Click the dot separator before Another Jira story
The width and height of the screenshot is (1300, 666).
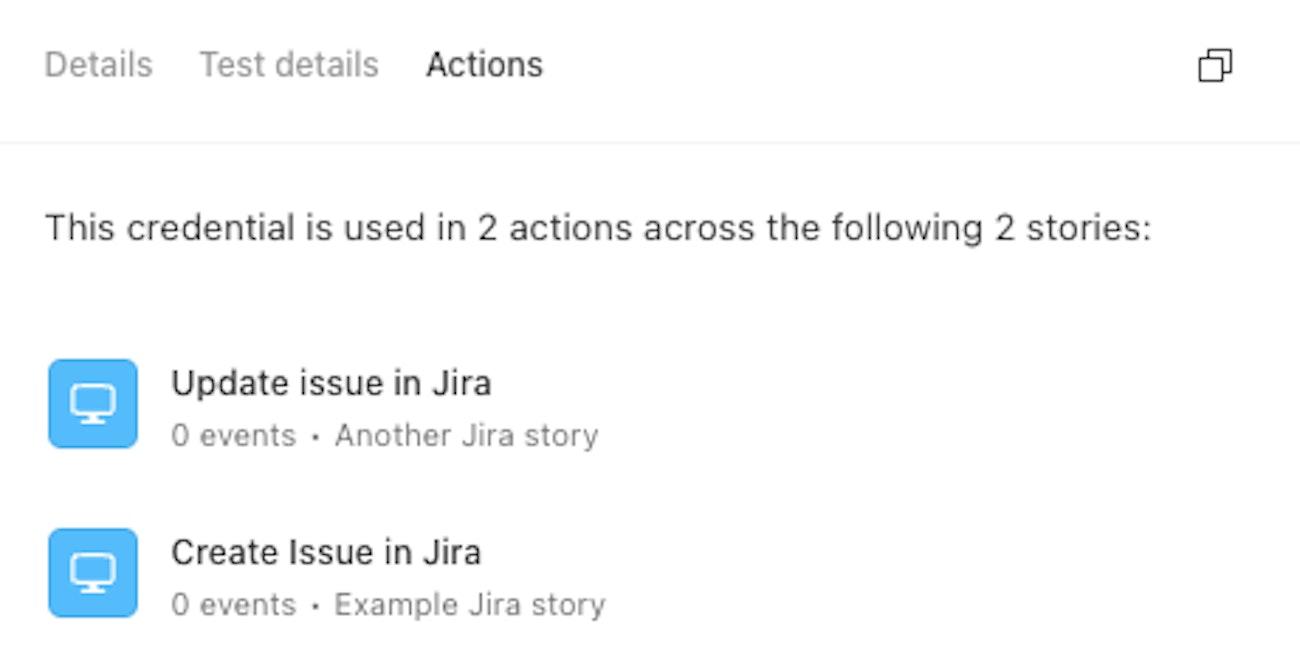[x=315, y=437]
